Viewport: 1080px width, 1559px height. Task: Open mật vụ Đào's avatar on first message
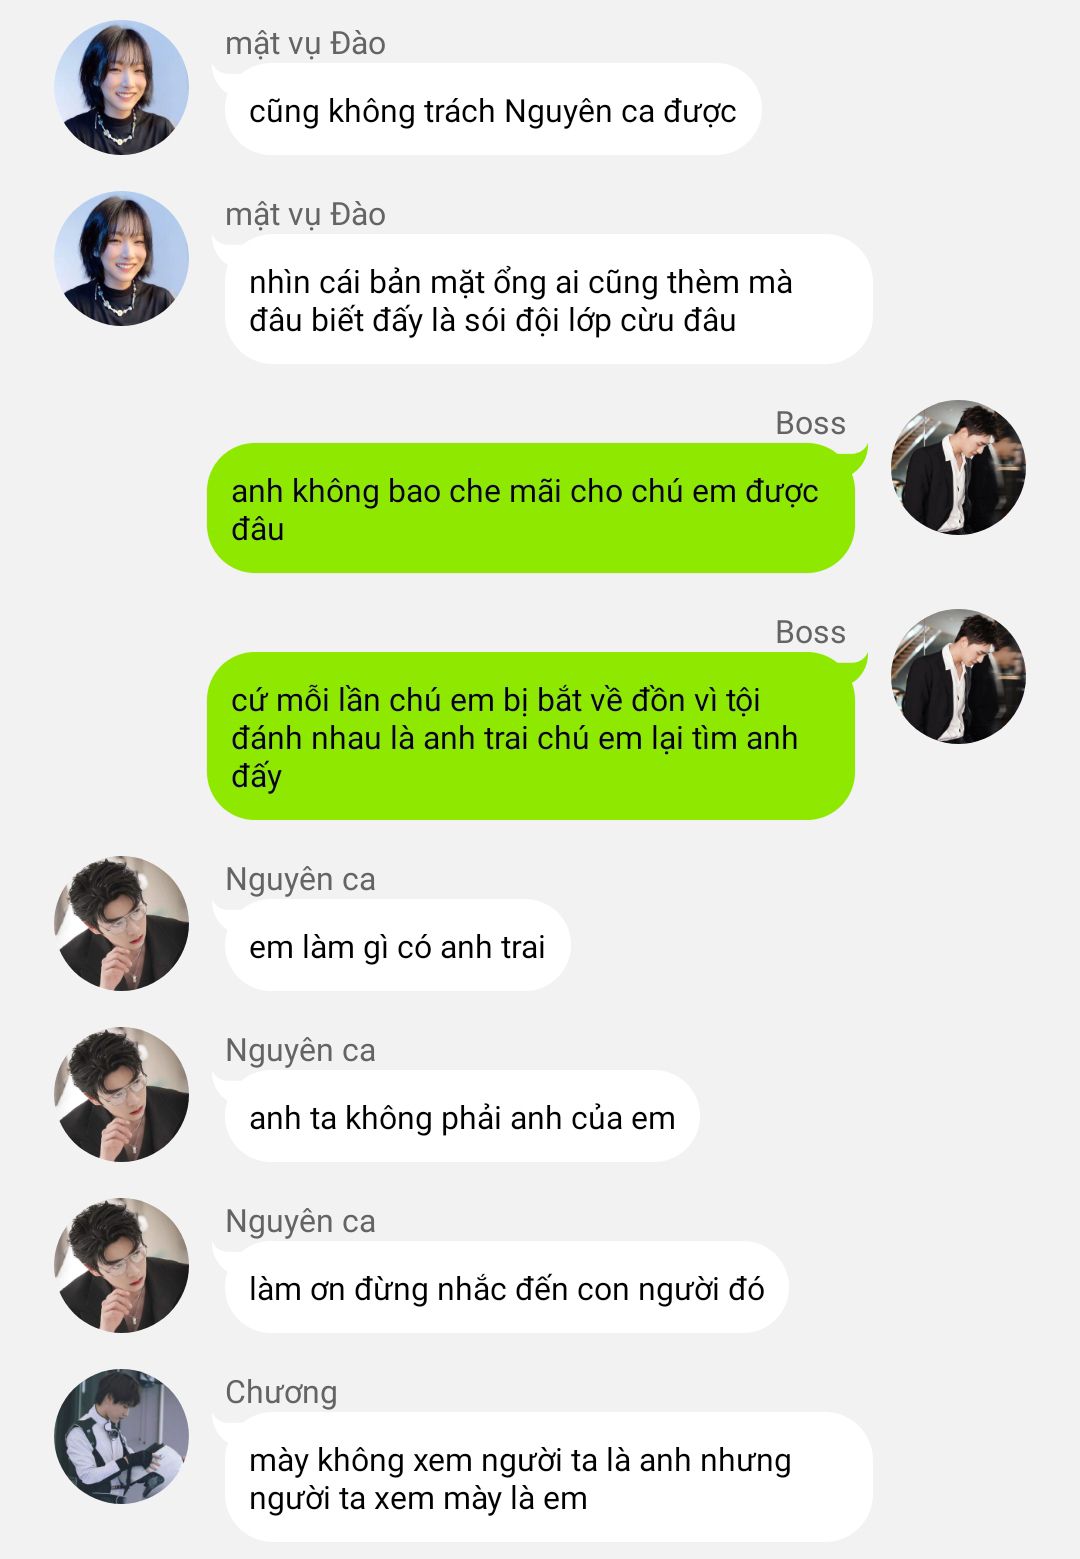pos(121,87)
